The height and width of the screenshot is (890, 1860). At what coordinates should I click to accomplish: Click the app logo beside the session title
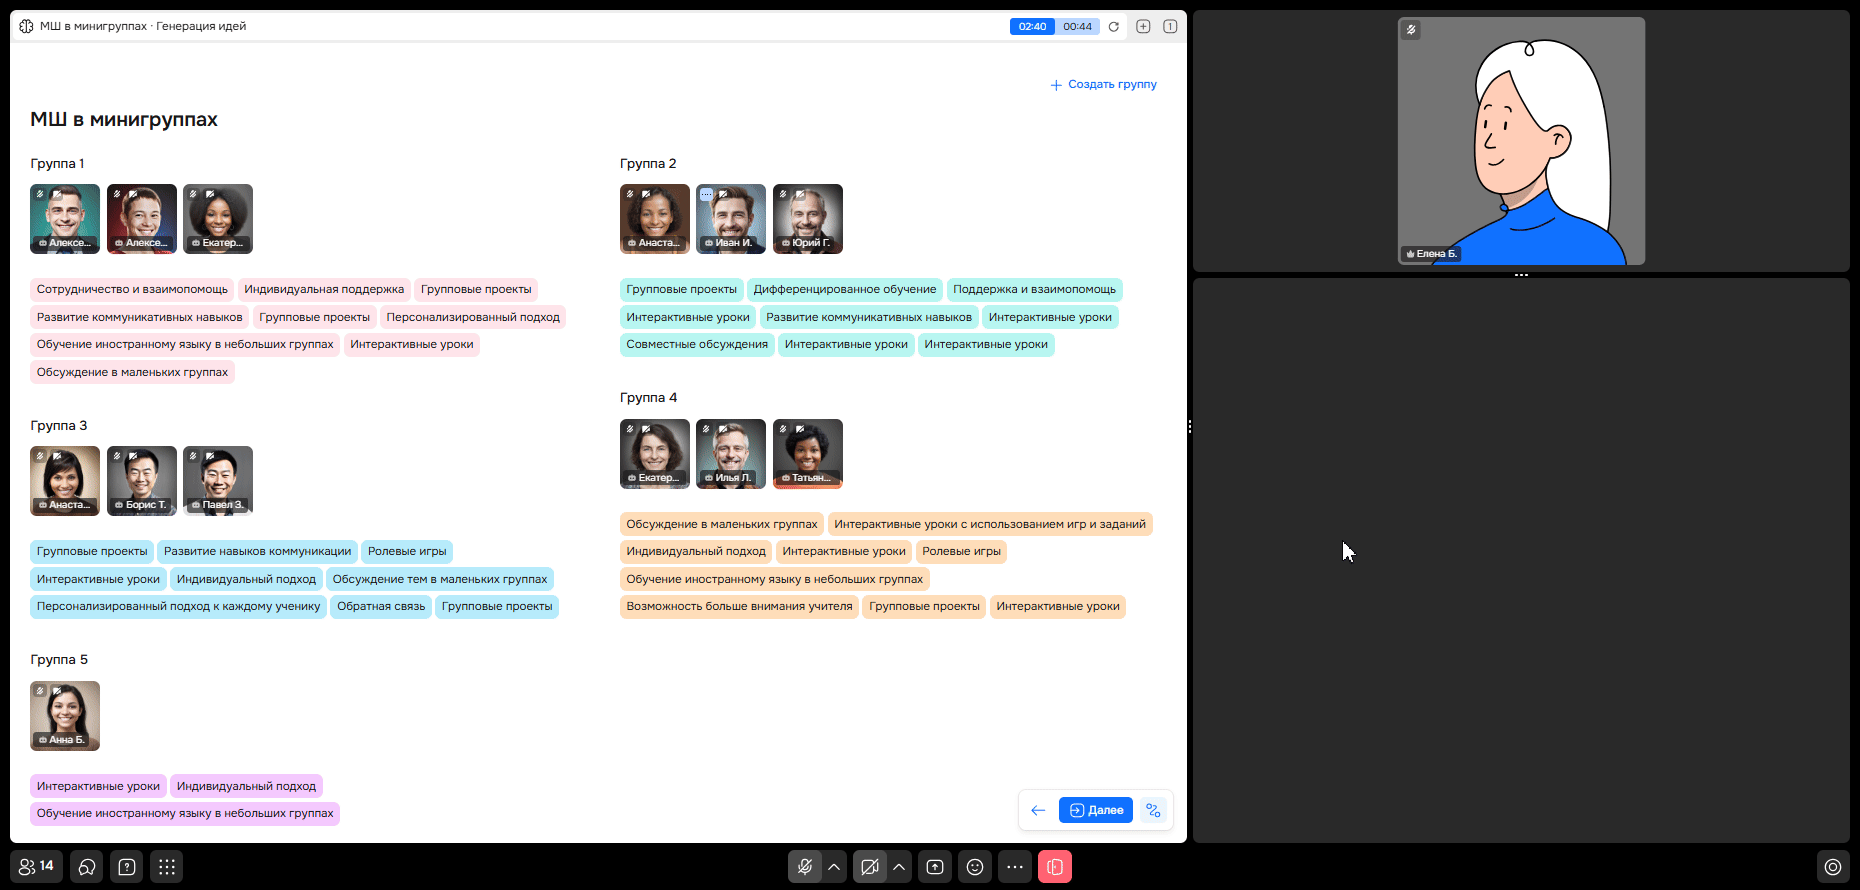coord(26,26)
